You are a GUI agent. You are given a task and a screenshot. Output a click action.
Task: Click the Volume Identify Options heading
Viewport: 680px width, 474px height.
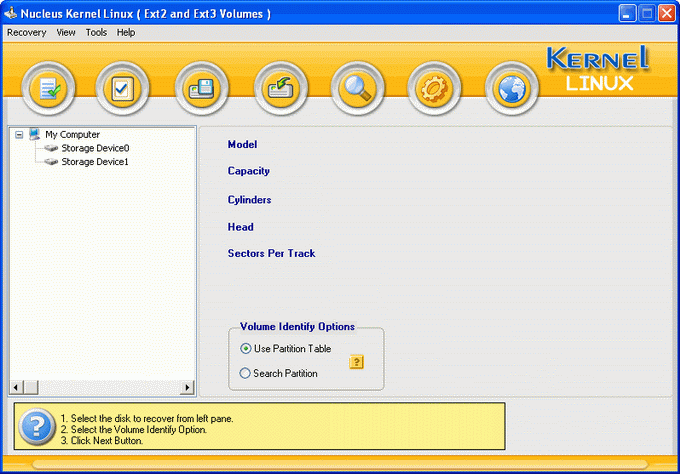298,327
